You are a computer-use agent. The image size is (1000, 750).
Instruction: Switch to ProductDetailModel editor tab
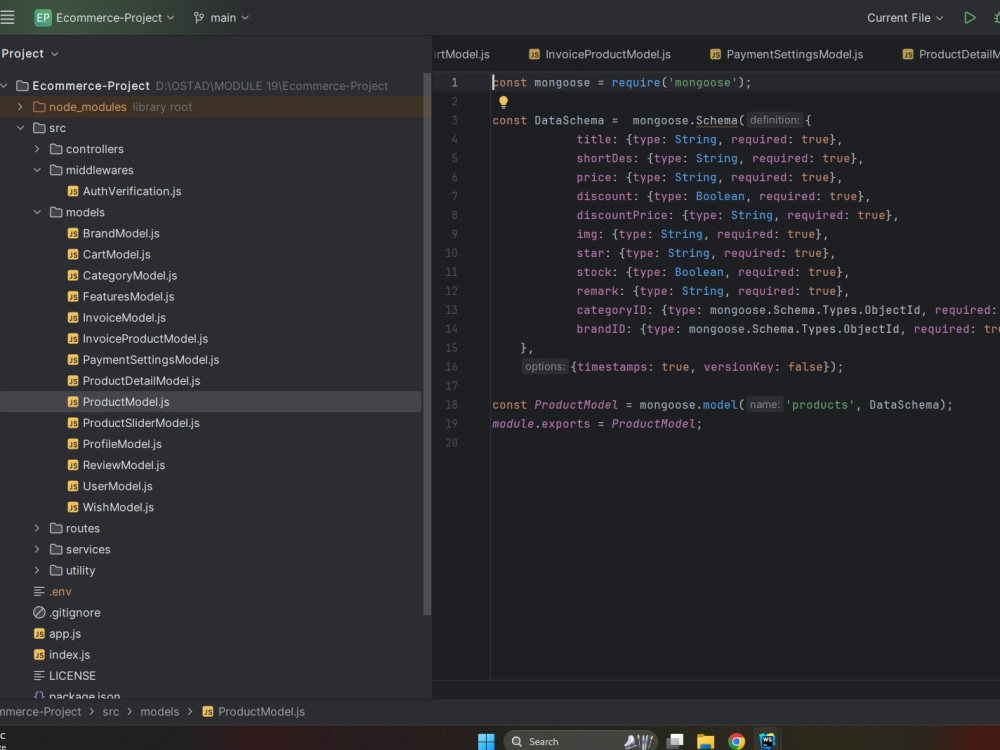point(950,54)
